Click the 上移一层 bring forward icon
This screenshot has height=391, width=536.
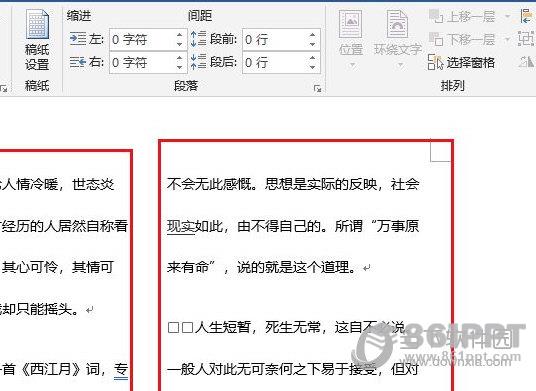coord(436,16)
